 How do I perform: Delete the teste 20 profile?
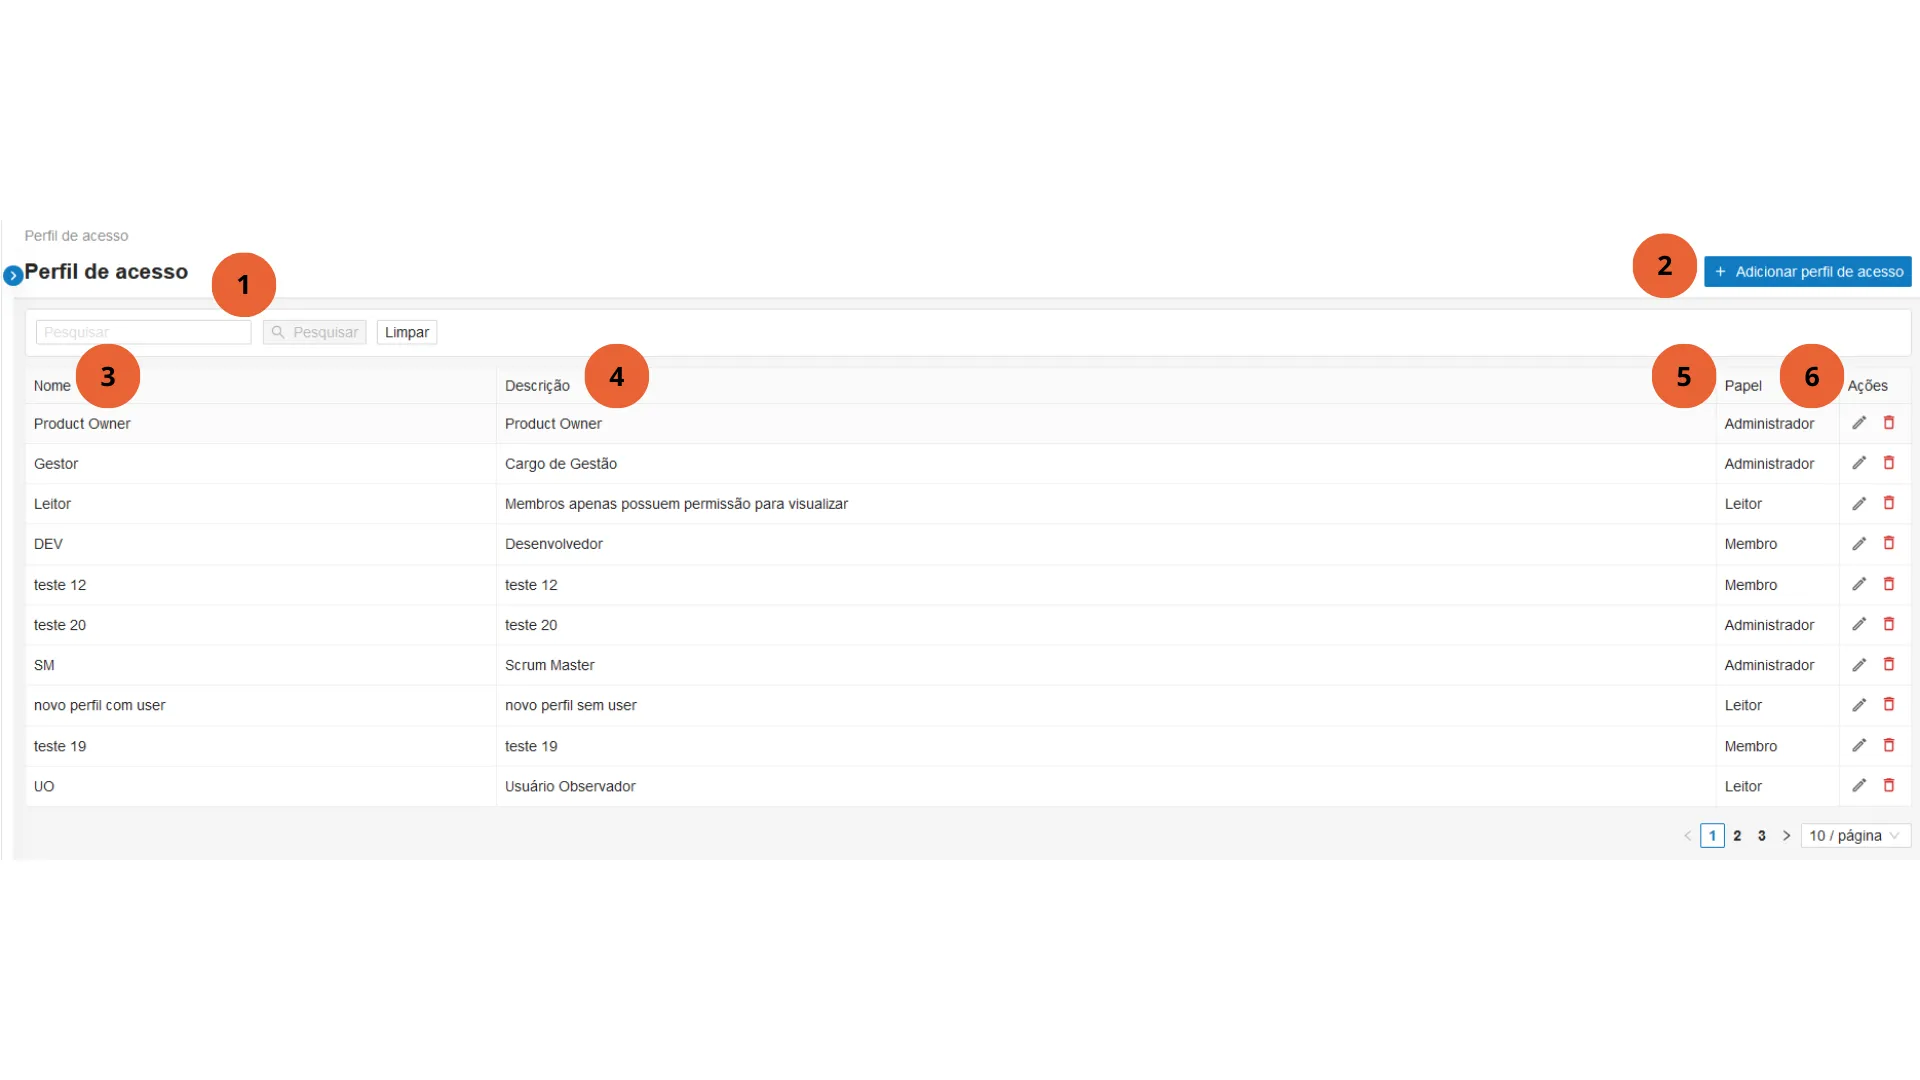coord(1889,624)
